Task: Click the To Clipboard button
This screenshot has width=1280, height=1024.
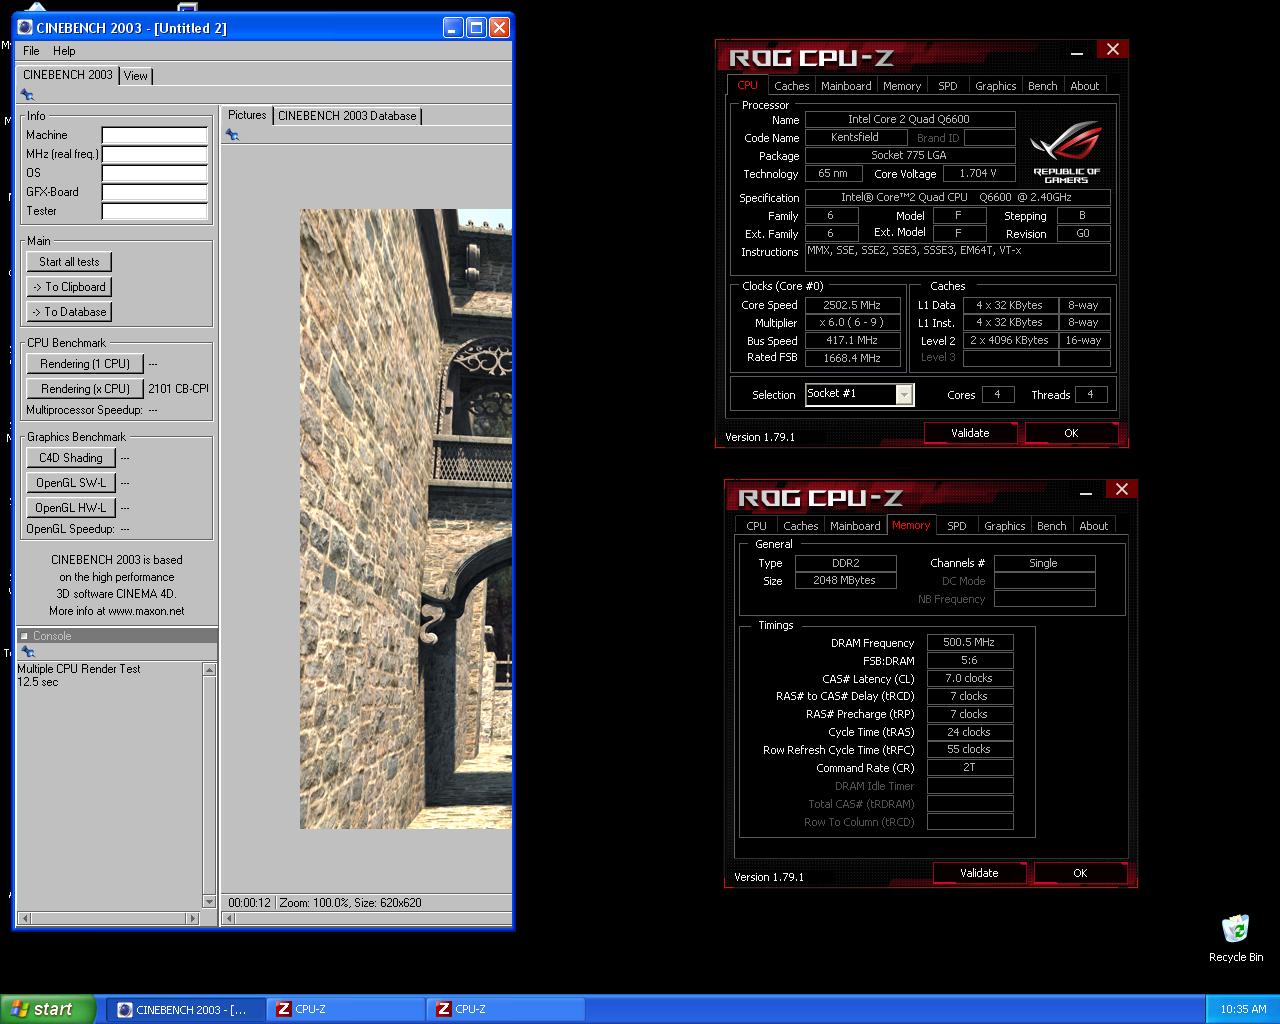Action: coord(69,287)
